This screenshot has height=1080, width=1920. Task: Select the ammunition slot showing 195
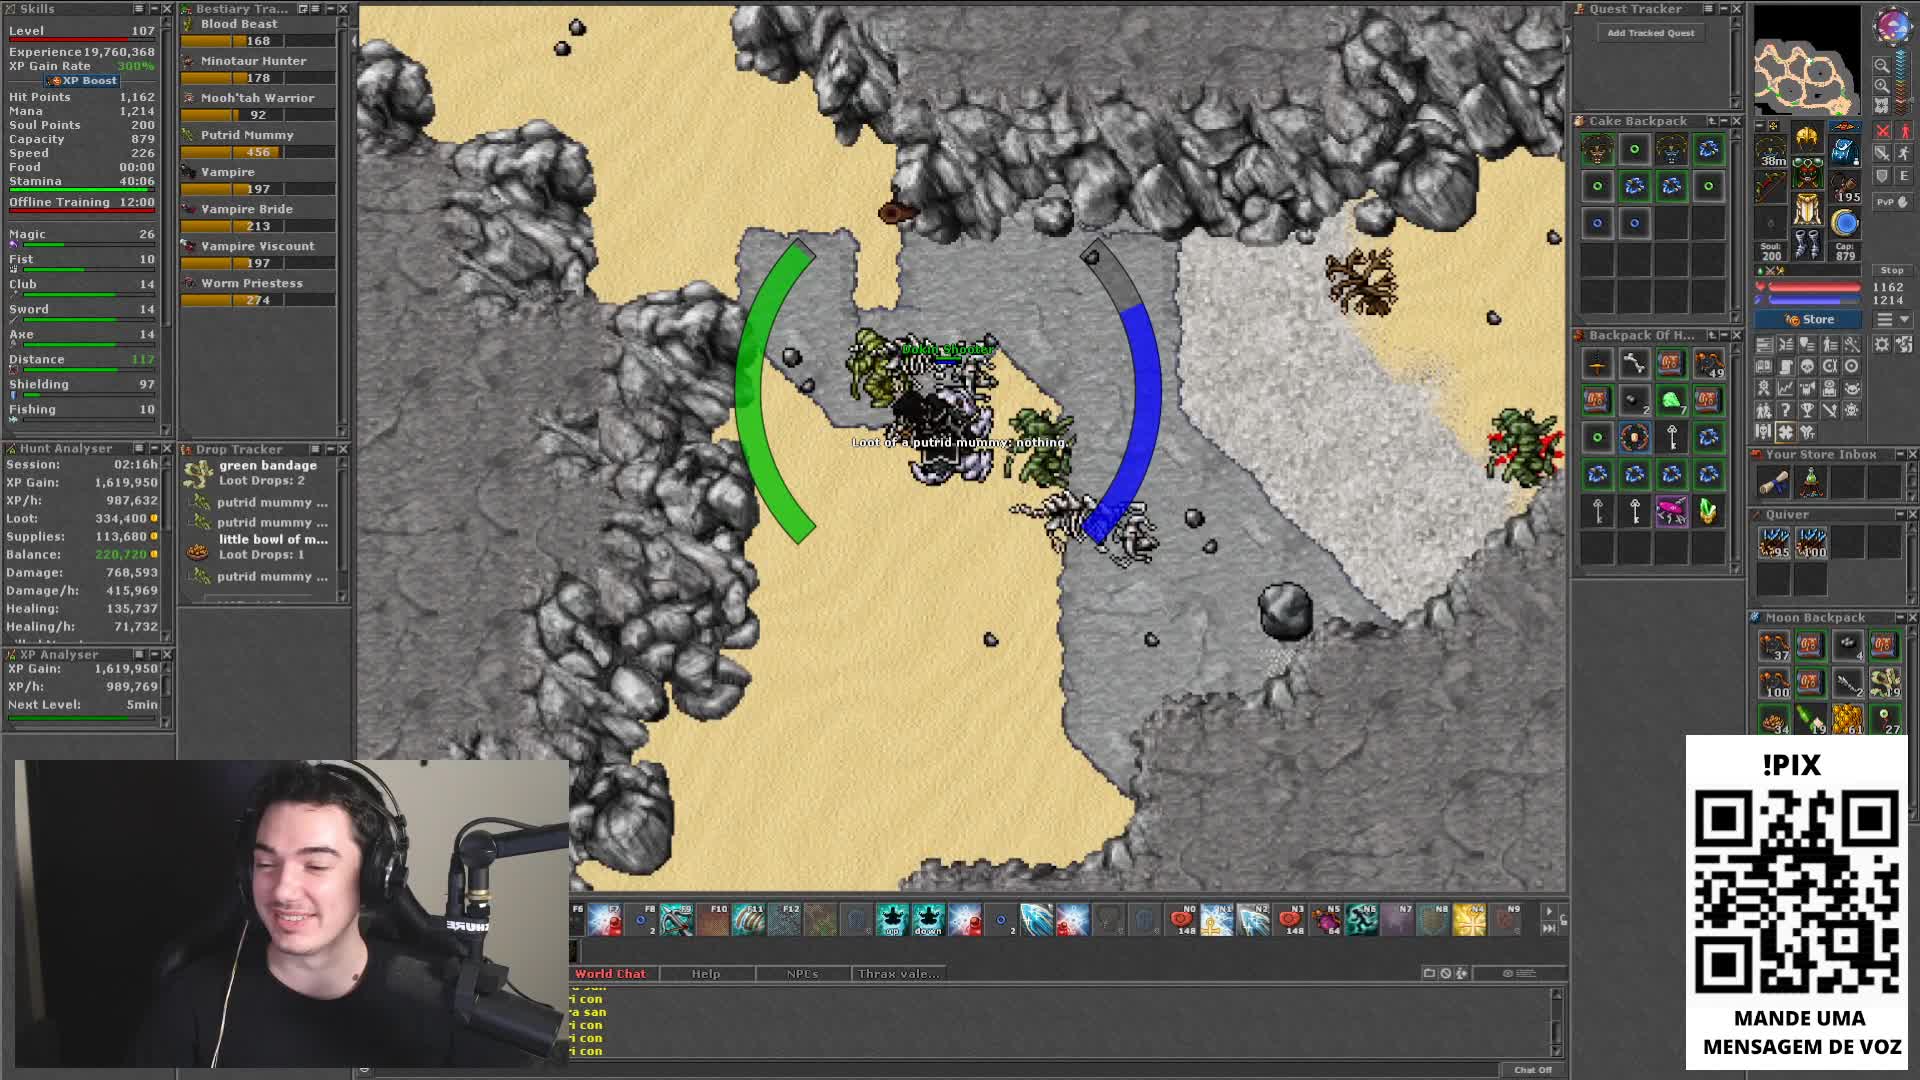tap(1845, 186)
